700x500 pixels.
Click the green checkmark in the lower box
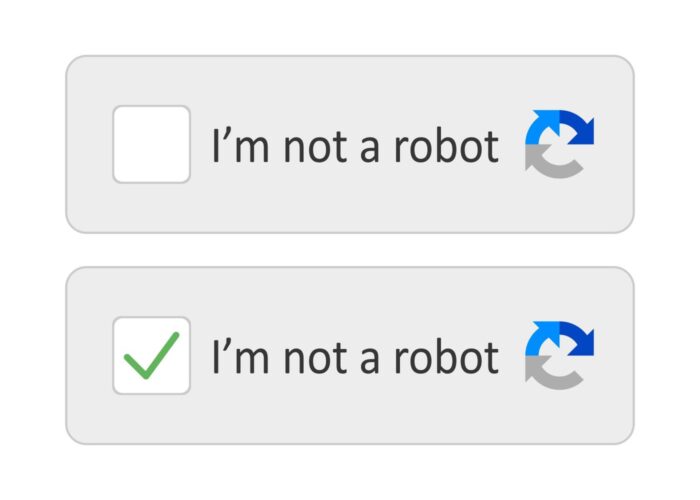click(151, 356)
